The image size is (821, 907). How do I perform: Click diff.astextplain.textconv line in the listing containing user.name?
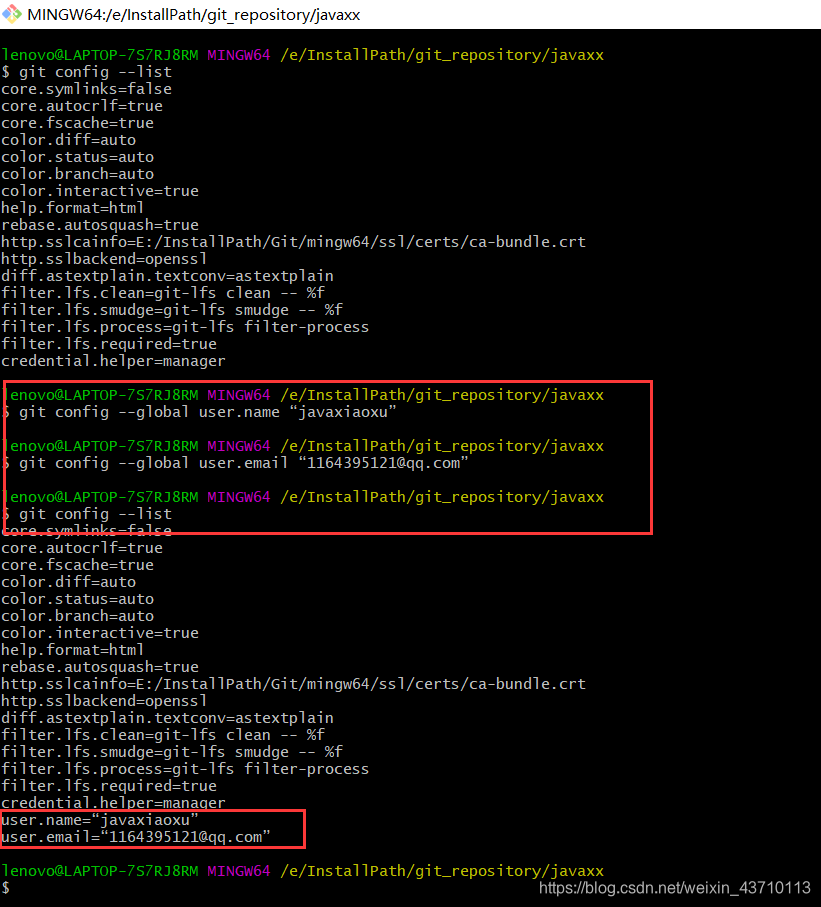167,718
